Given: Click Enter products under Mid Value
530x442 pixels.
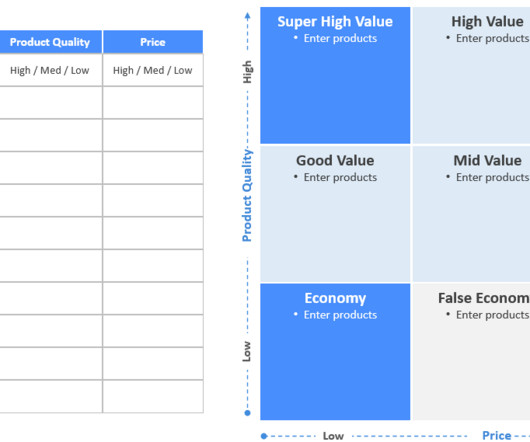Looking at the screenshot, I should point(492,177).
